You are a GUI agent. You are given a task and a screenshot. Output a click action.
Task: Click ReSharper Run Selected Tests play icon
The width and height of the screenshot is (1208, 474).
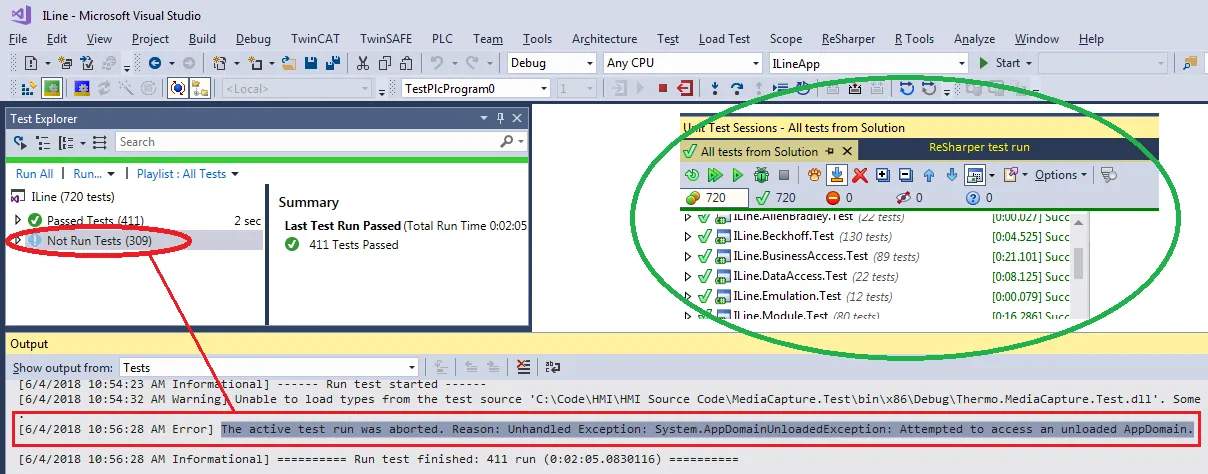point(737,175)
